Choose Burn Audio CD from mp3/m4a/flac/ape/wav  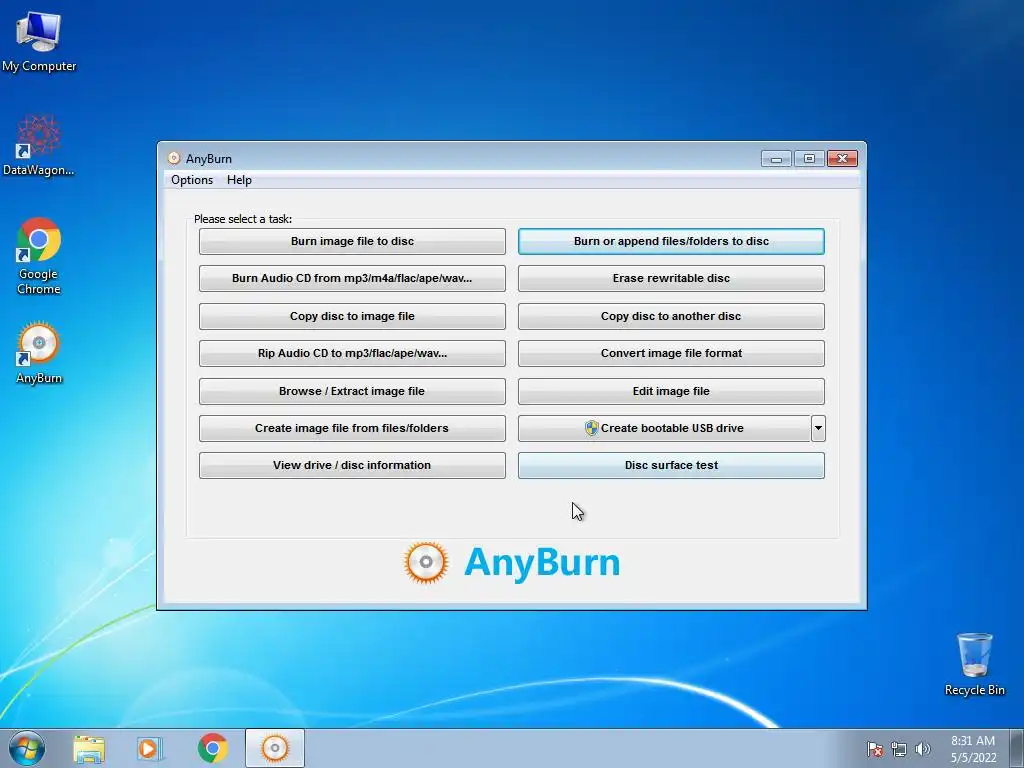[352, 278]
